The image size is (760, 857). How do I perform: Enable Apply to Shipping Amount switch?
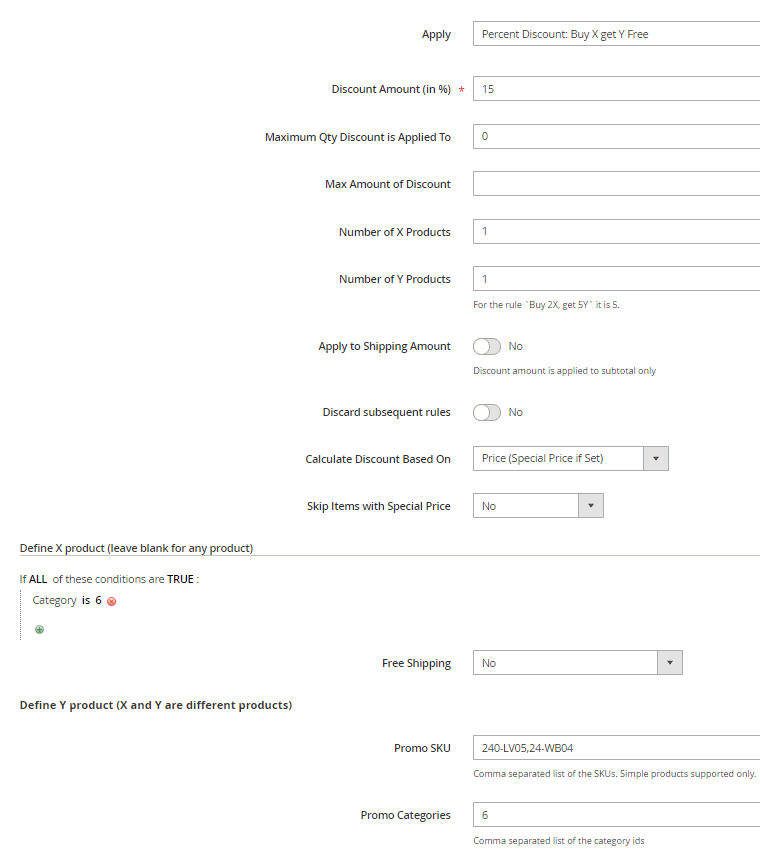tap(487, 346)
